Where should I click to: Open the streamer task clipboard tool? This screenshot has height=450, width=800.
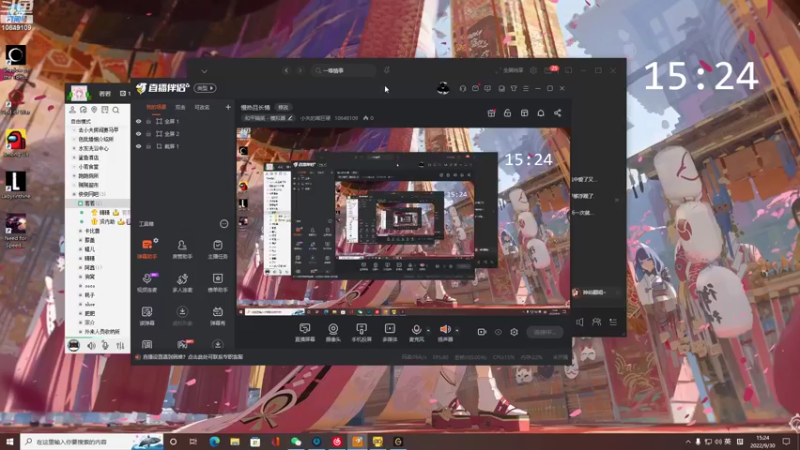[217, 249]
